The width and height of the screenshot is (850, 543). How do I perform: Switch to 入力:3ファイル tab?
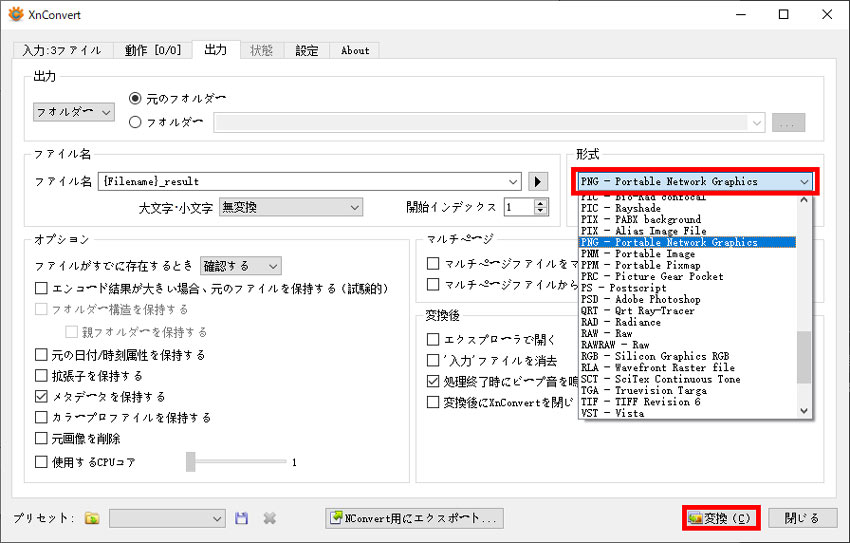tap(62, 50)
